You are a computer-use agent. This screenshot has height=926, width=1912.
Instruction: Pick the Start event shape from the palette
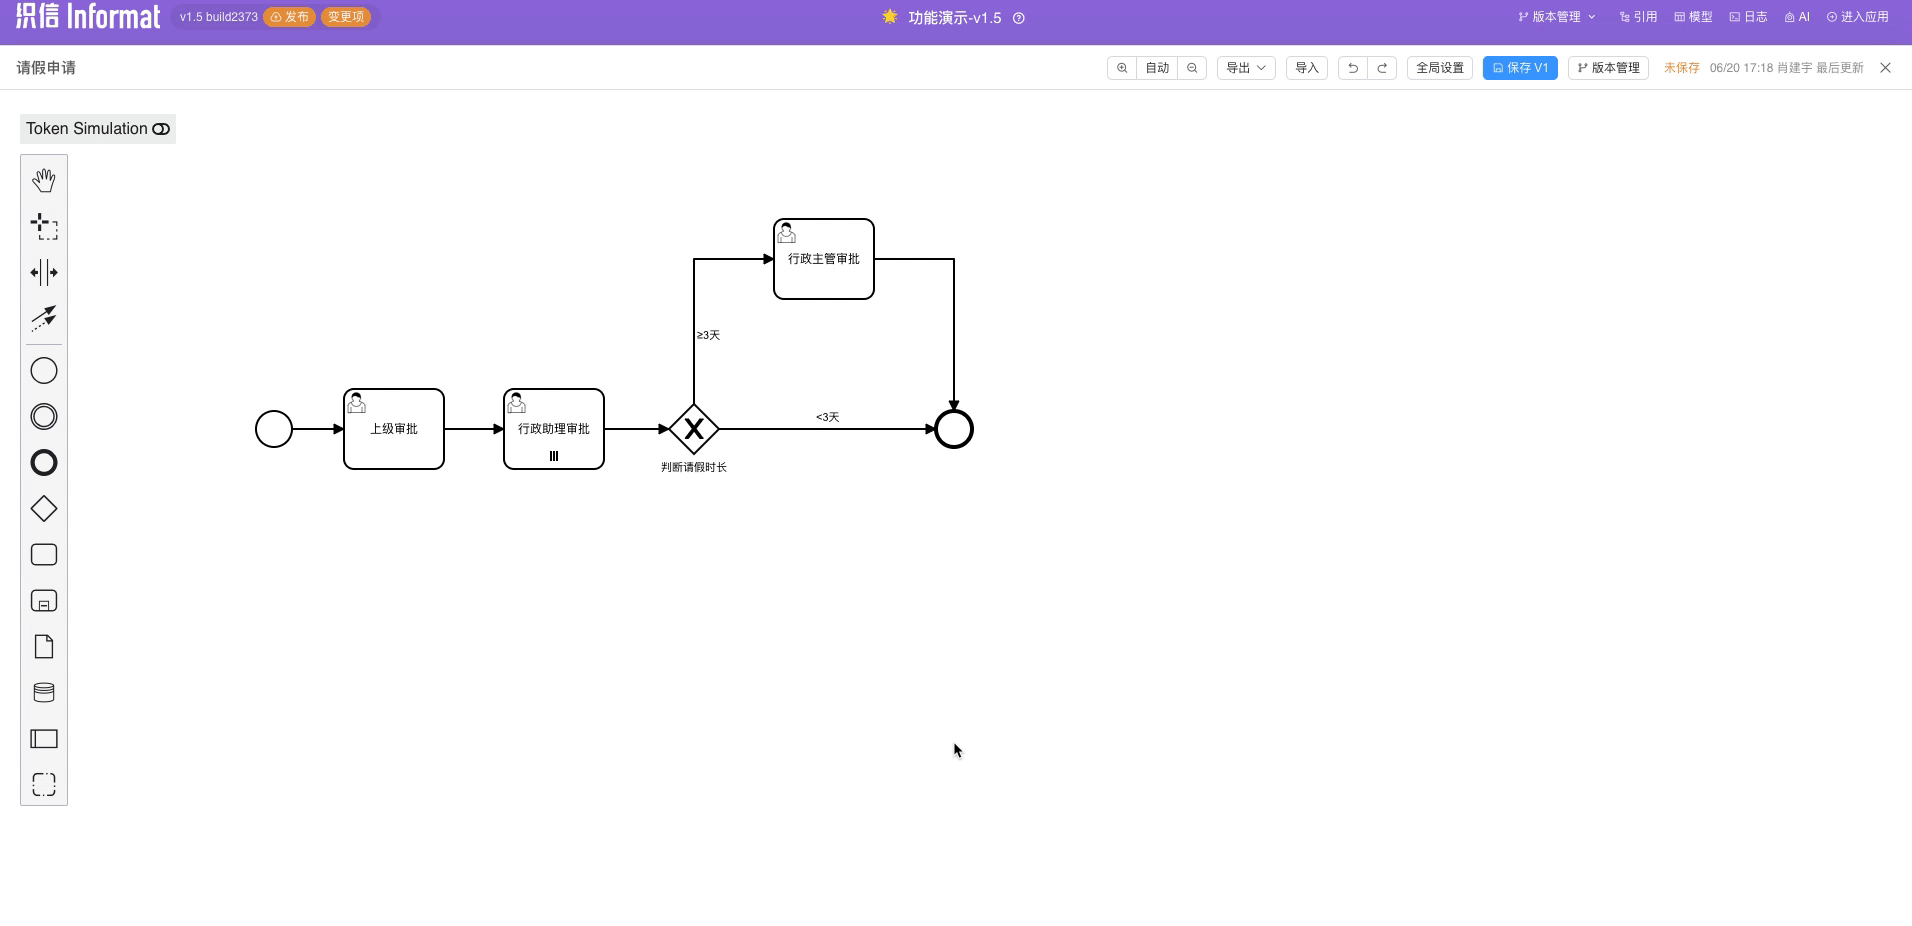coord(43,370)
